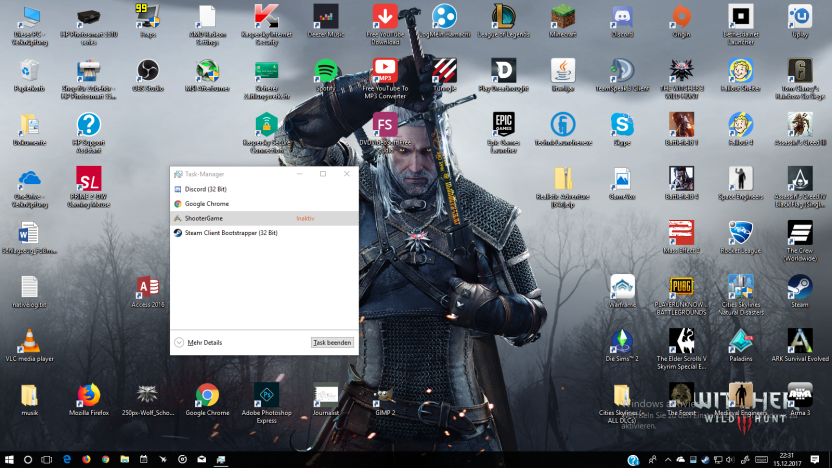This screenshot has height=468, width=832.
Task: Launch the Space Engineers shortcut
Action: (741, 179)
